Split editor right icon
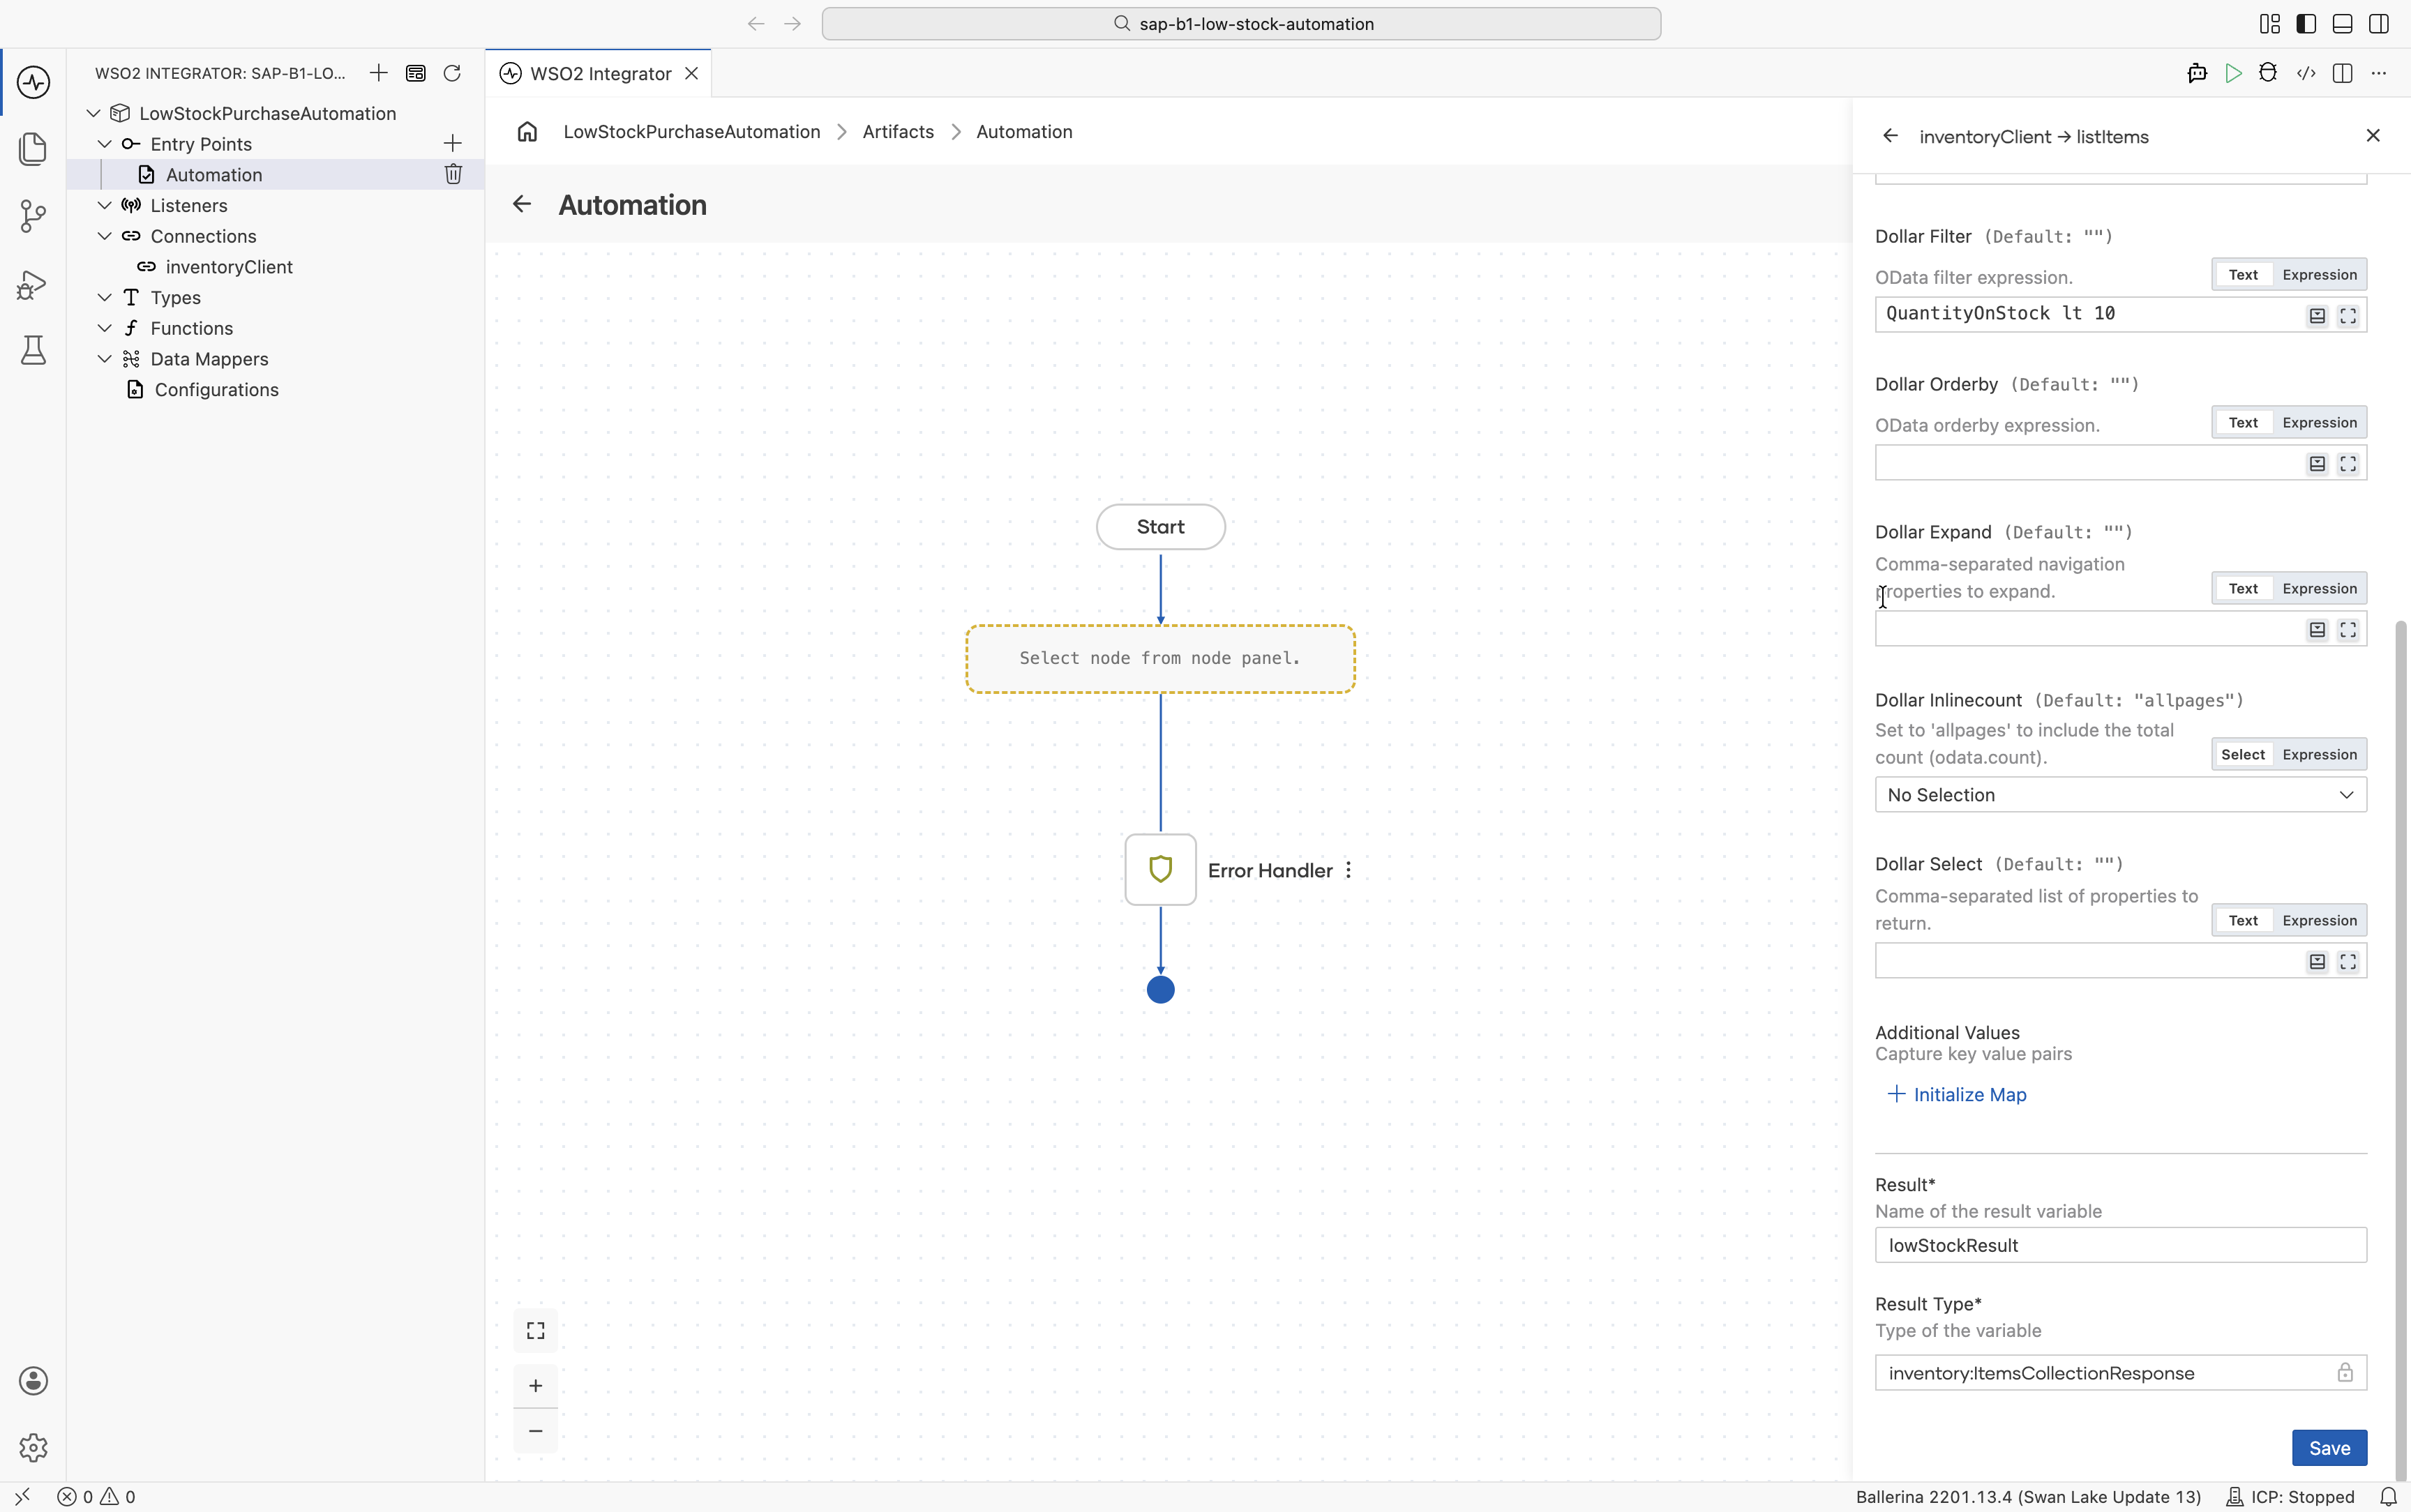 click(x=2342, y=73)
